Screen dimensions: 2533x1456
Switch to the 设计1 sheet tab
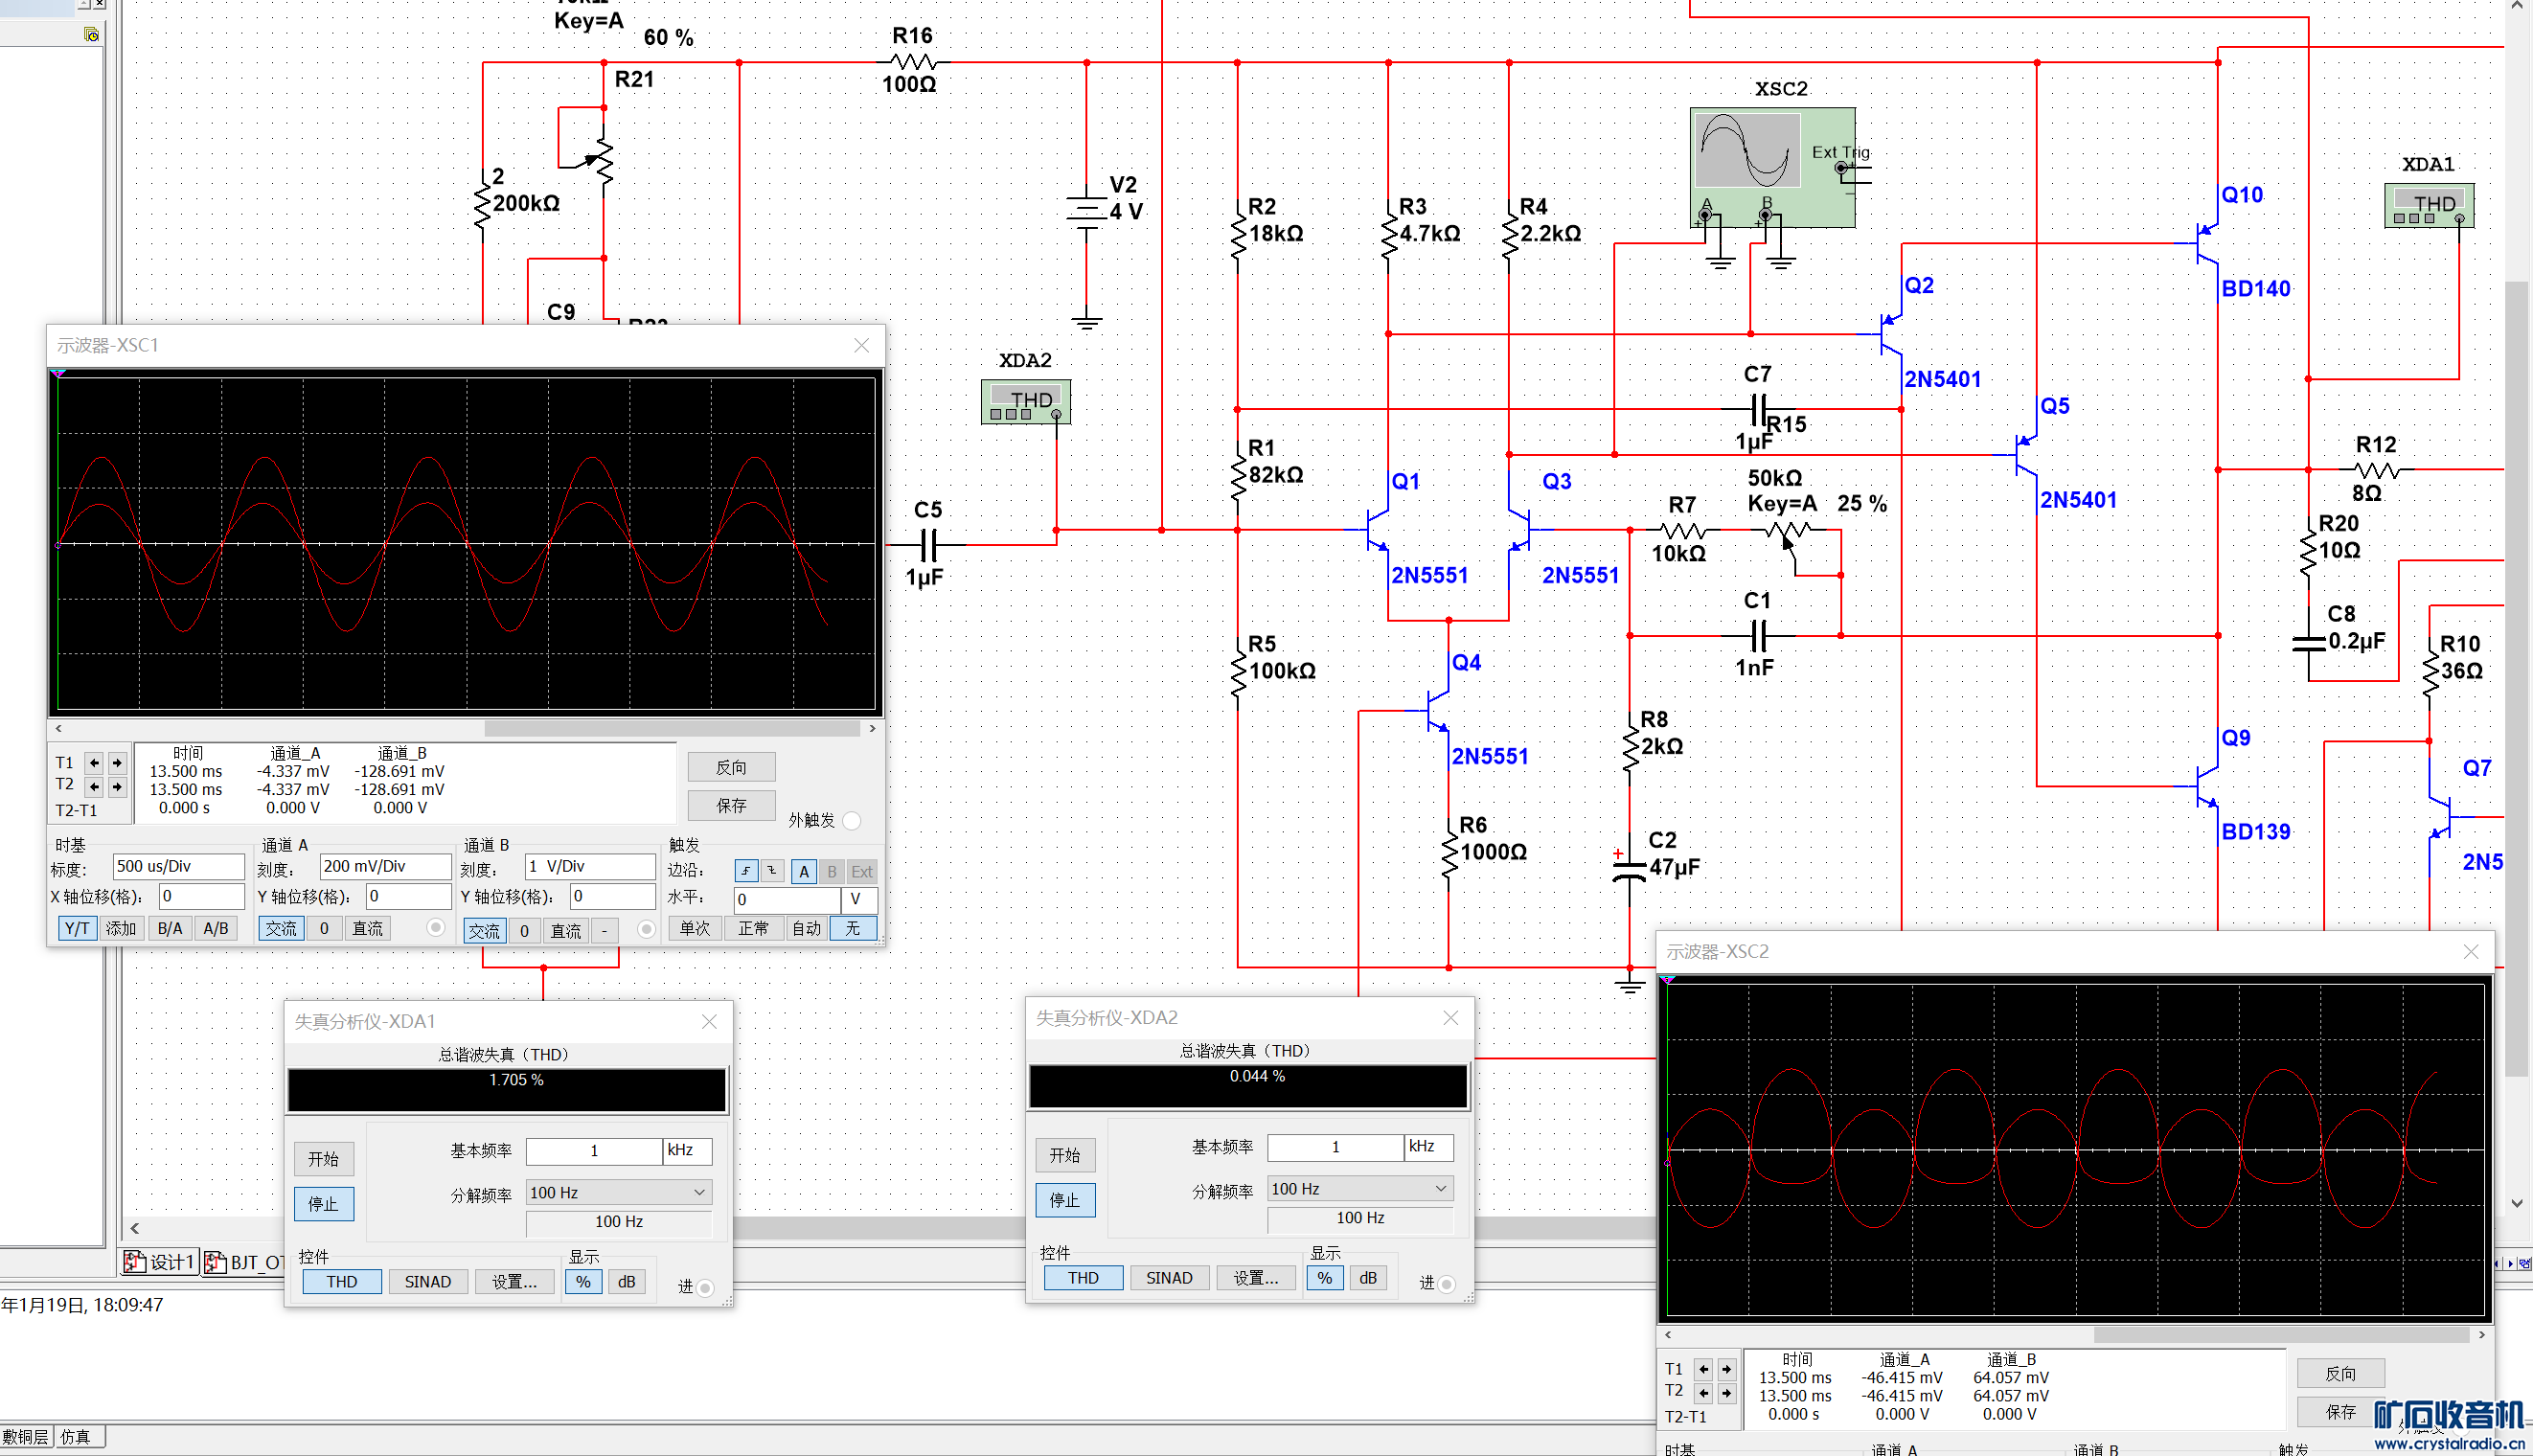pos(160,1262)
